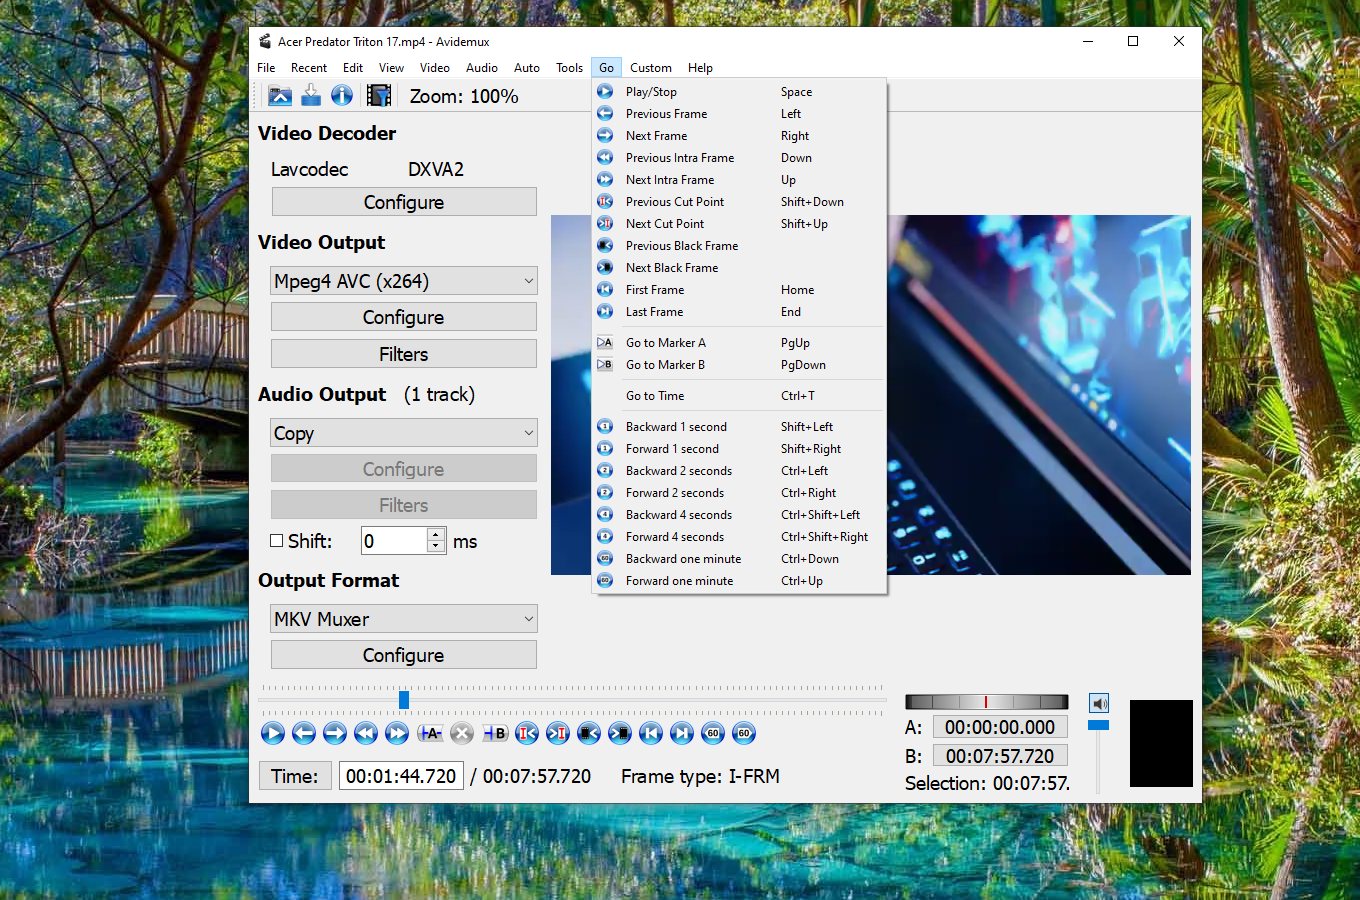This screenshot has width=1360, height=900.
Task: Set start marker A button
Action: 430,733
